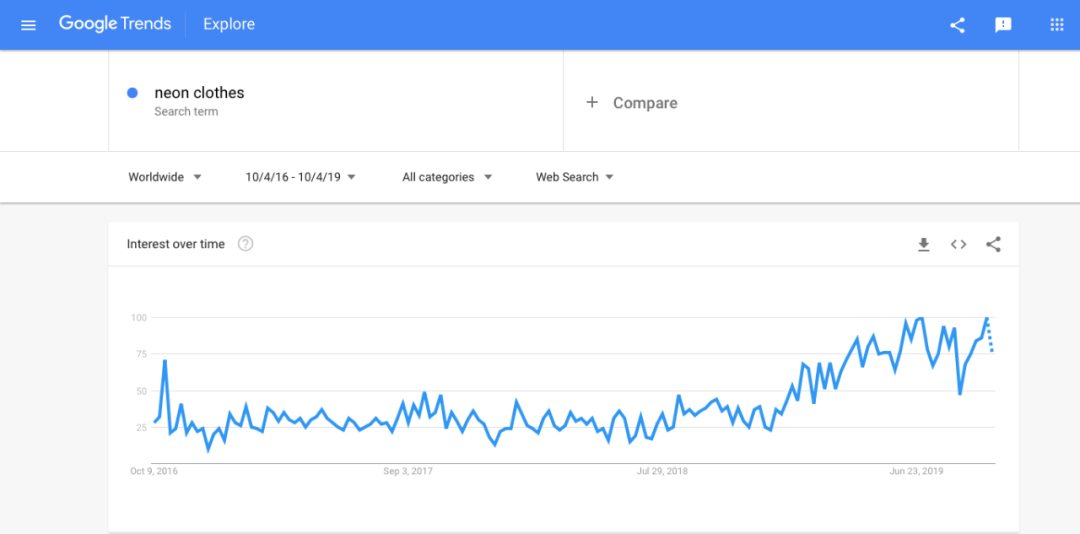The image size is (1080, 534).
Task: Click the share icon in header
Action: click(957, 25)
